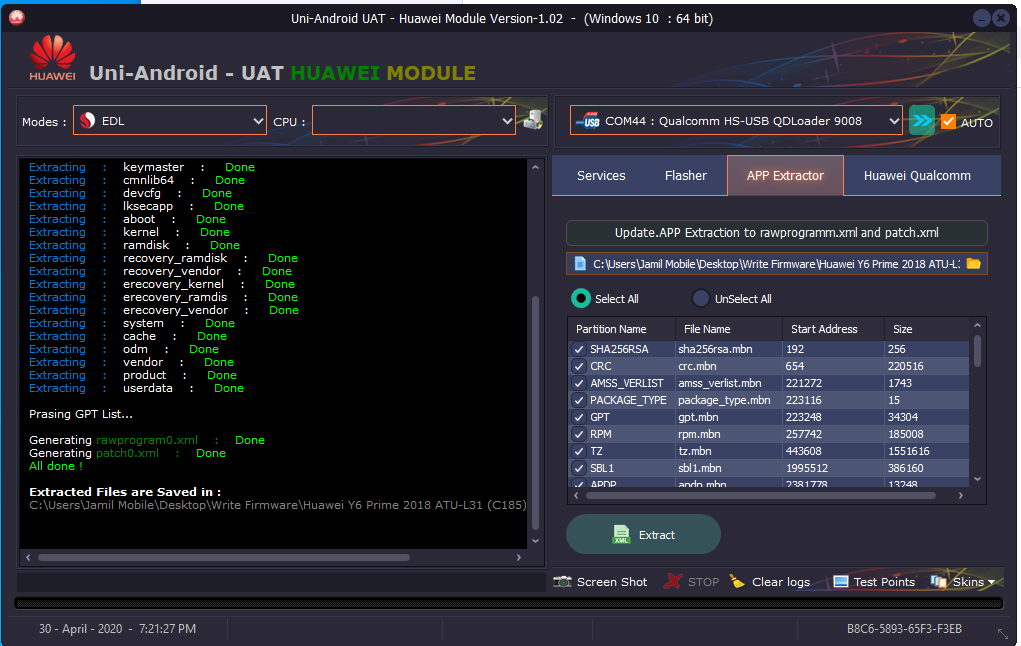Image resolution: width=1021 pixels, height=646 pixels.
Task: Click the folder browse icon for Update.APP
Action: (x=973, y=264)
